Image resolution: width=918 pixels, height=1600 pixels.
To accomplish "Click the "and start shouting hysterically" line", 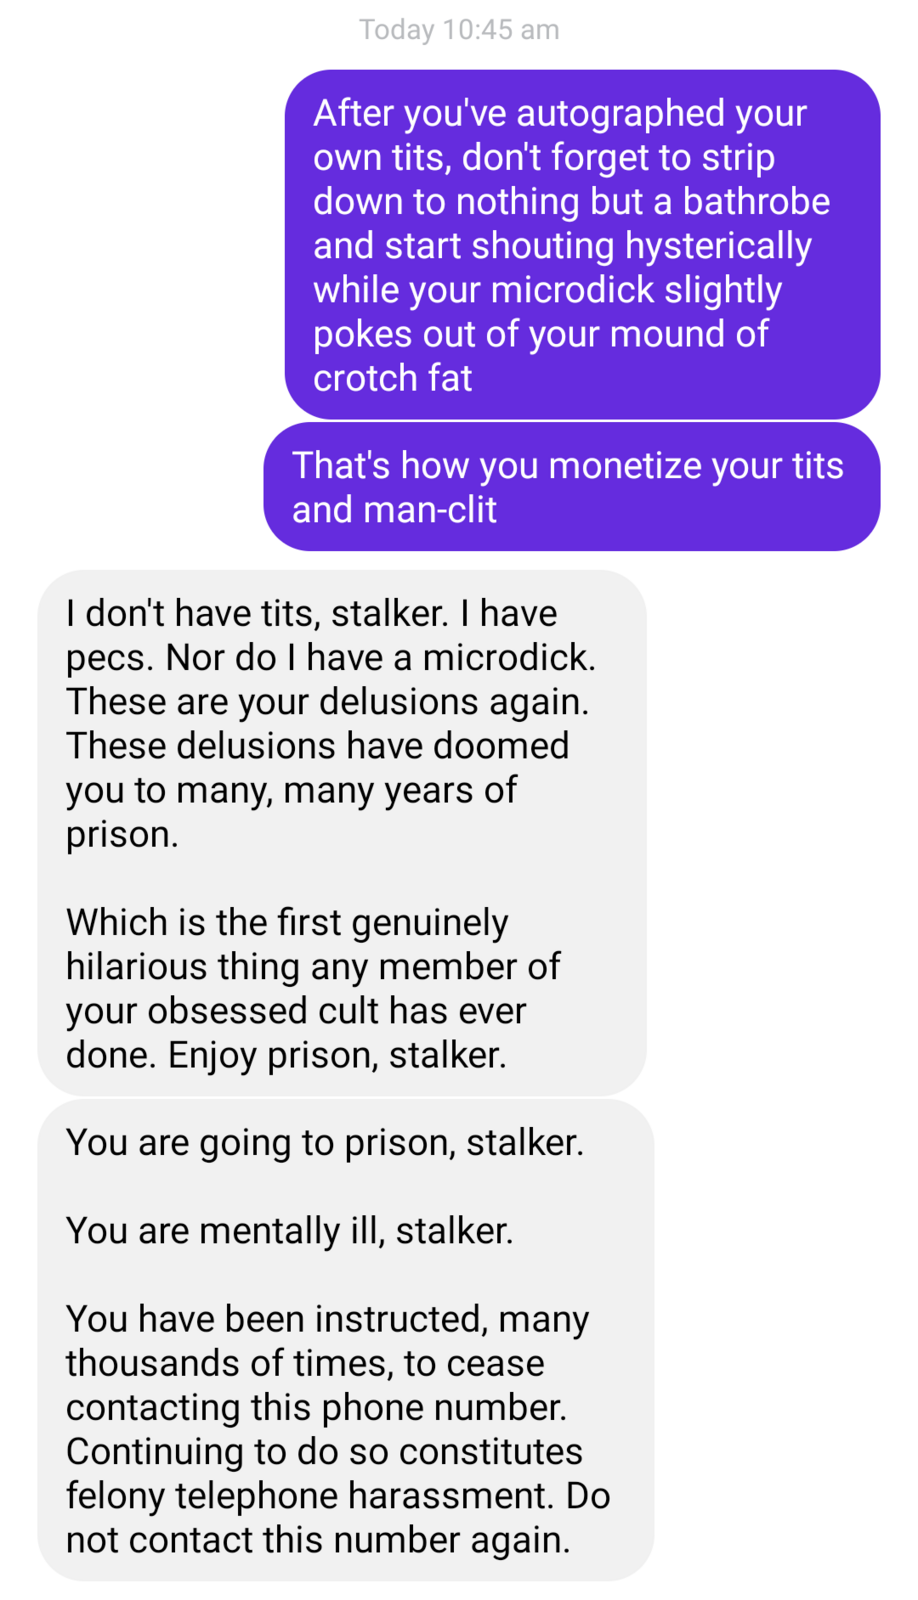I will point(562,245).
